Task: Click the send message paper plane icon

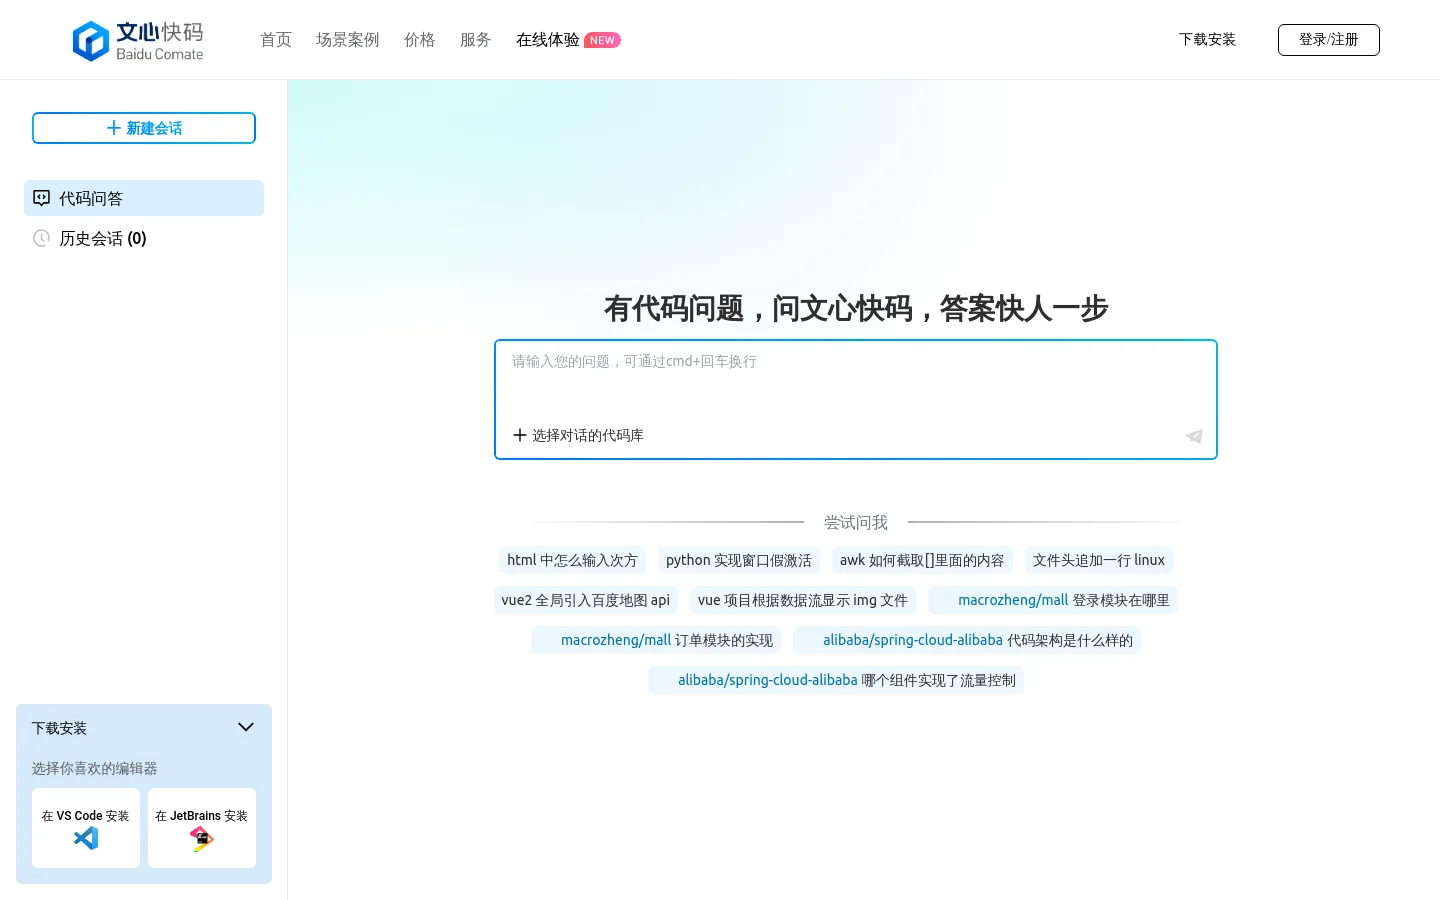Action: tap(1194, 436)
